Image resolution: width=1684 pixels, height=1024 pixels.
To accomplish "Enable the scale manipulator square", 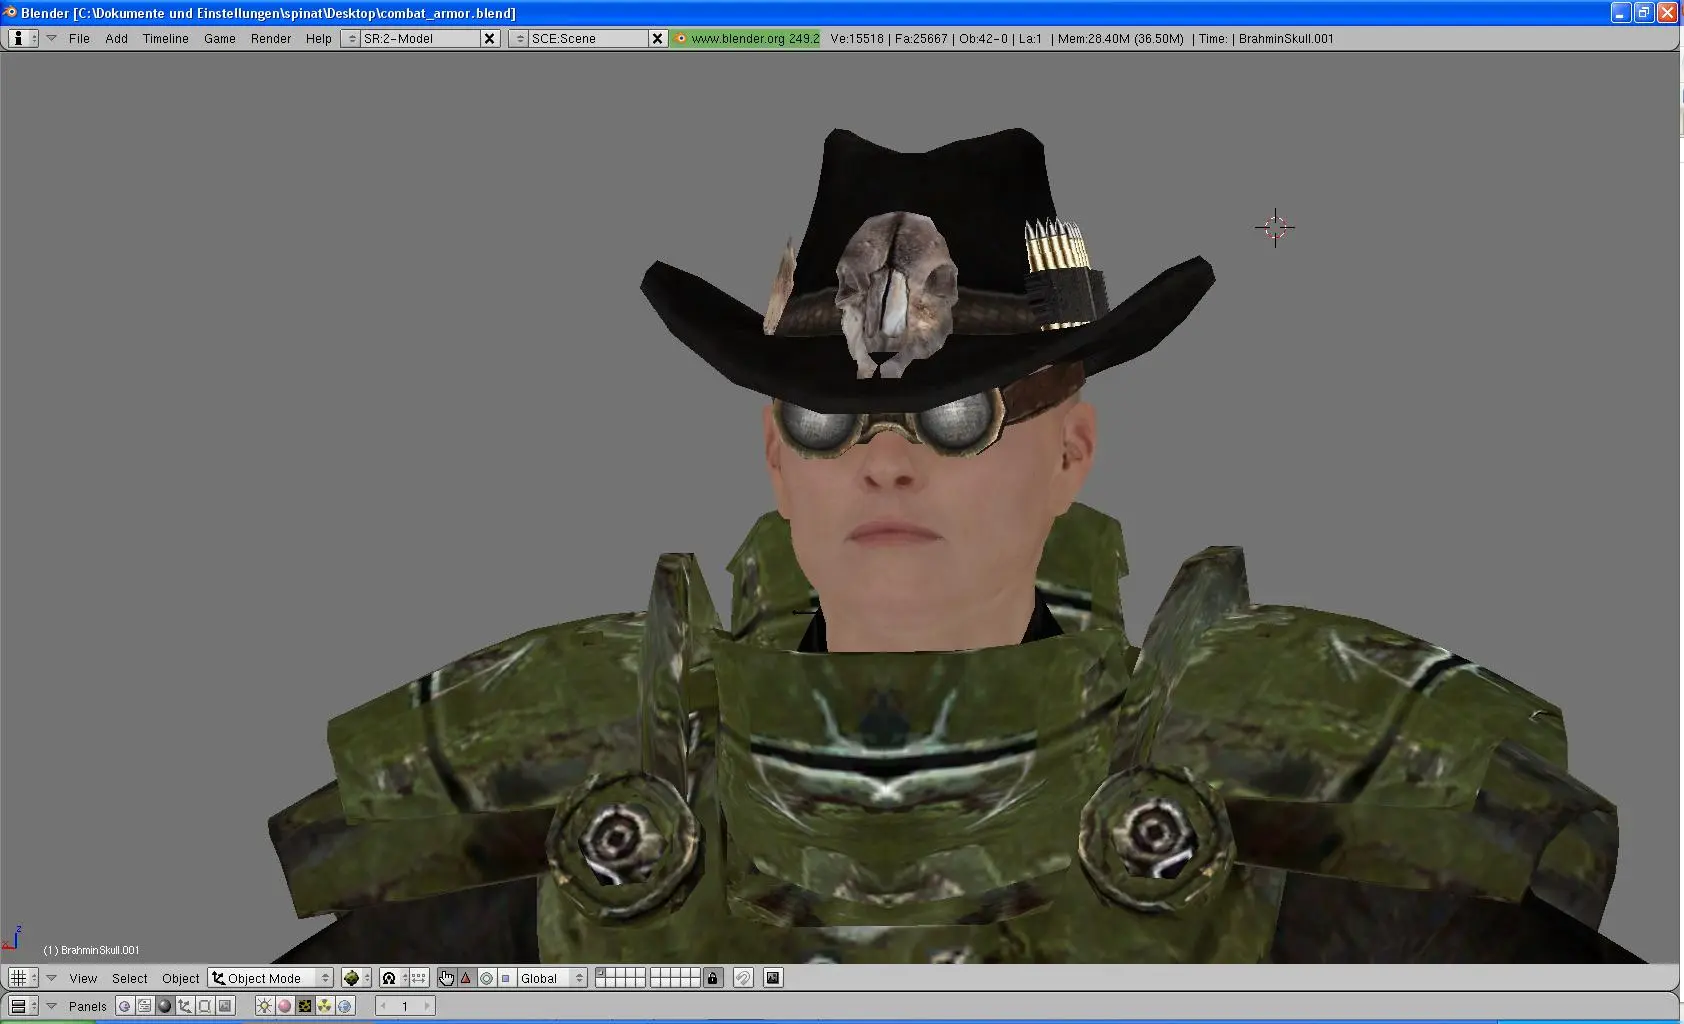I will pos(506,978).
